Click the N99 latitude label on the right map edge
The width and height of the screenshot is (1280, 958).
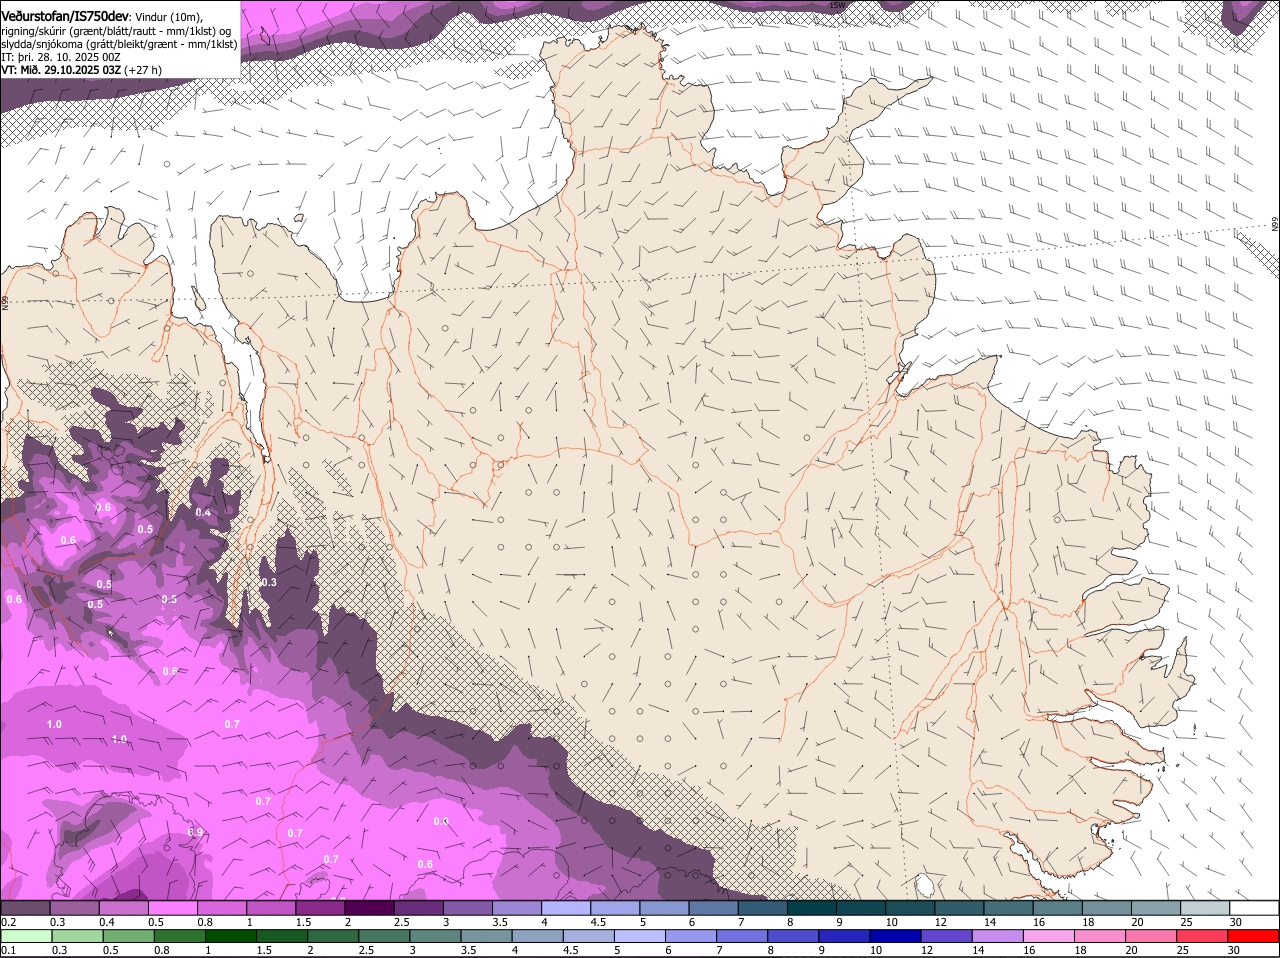(x=1276, y=225)
